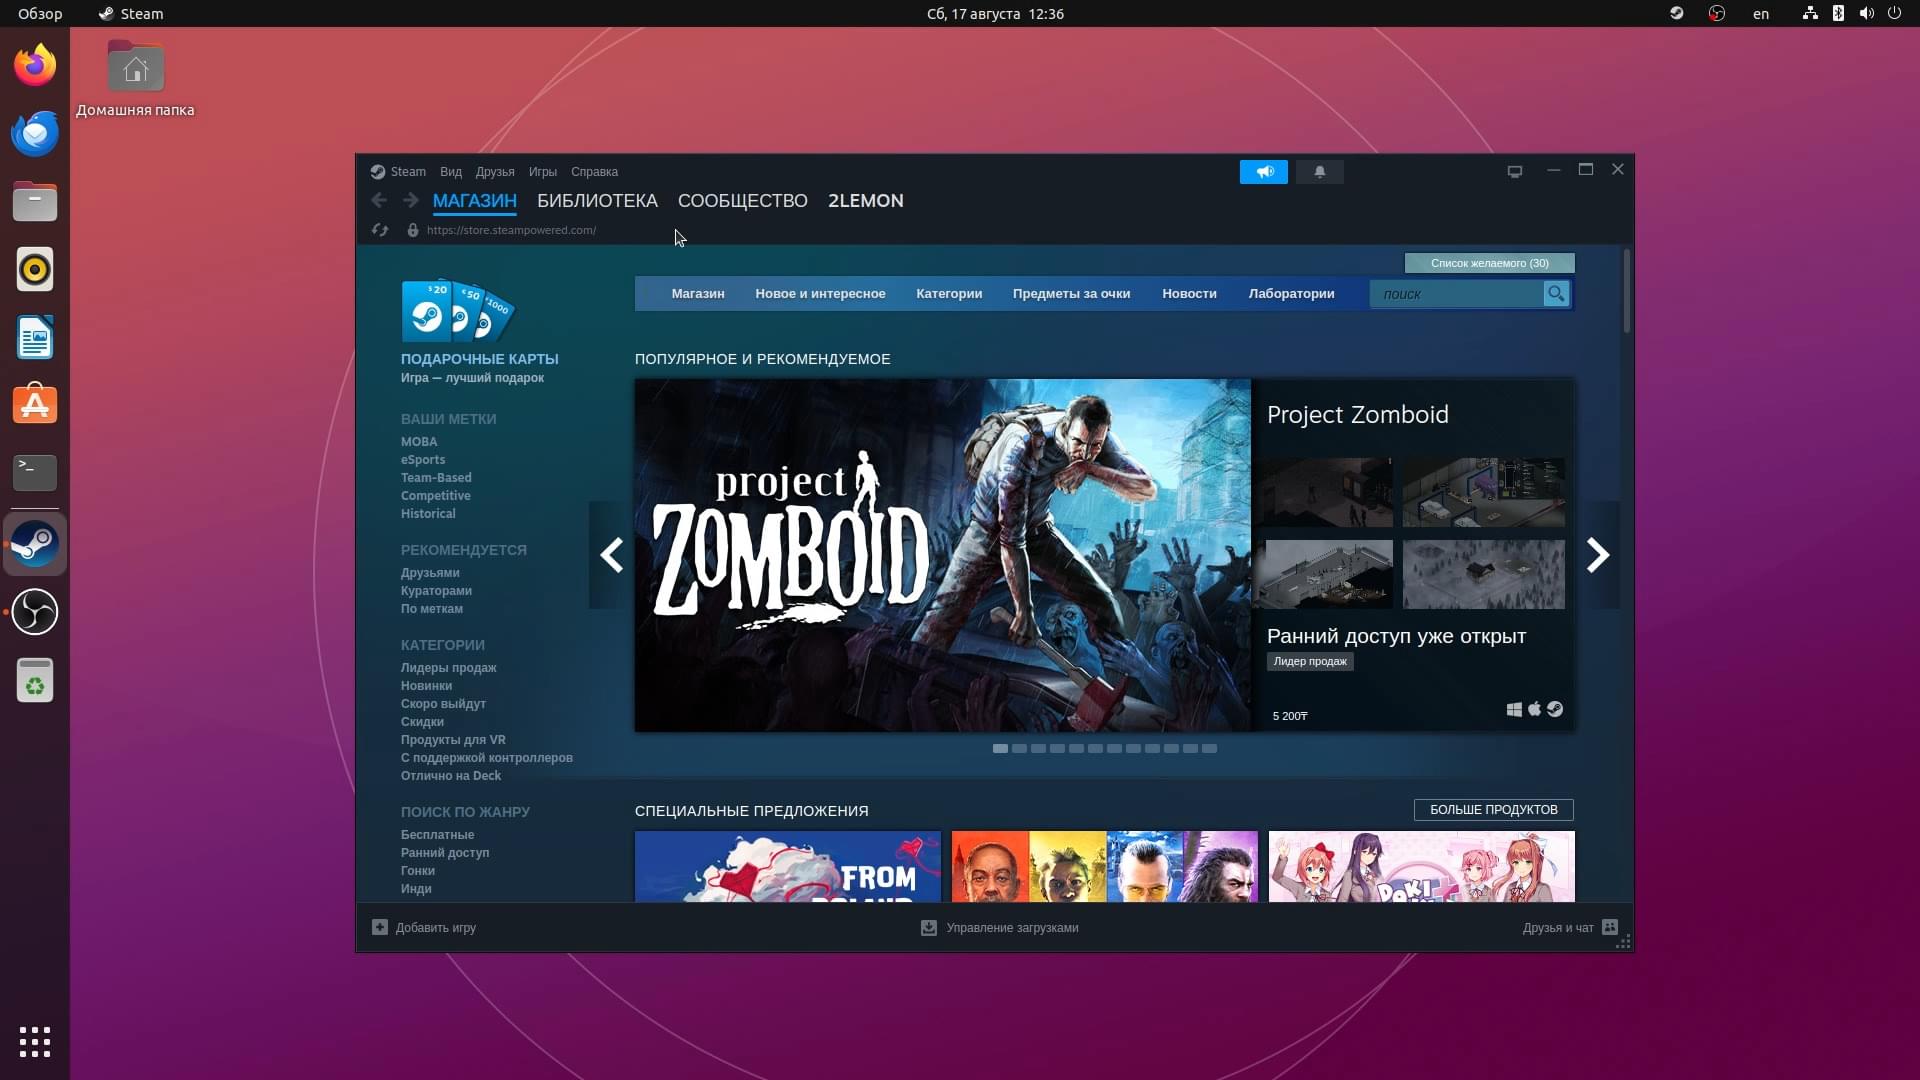Screen dimensions: 1920x1080
Task: Open the Project Zomboid featured banner
Action: point(943,555)
